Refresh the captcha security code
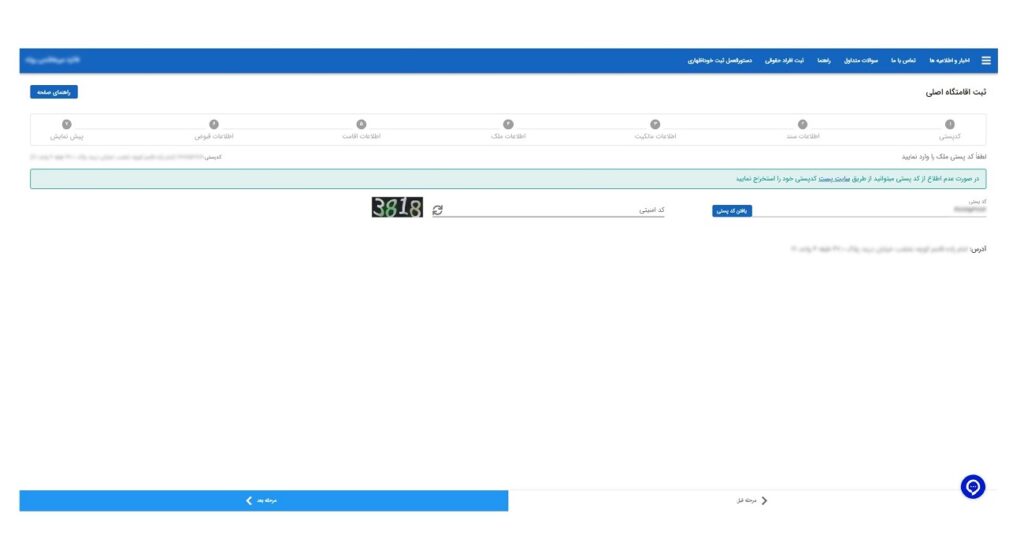The image size is (1024, 554). tap(437, 211)
